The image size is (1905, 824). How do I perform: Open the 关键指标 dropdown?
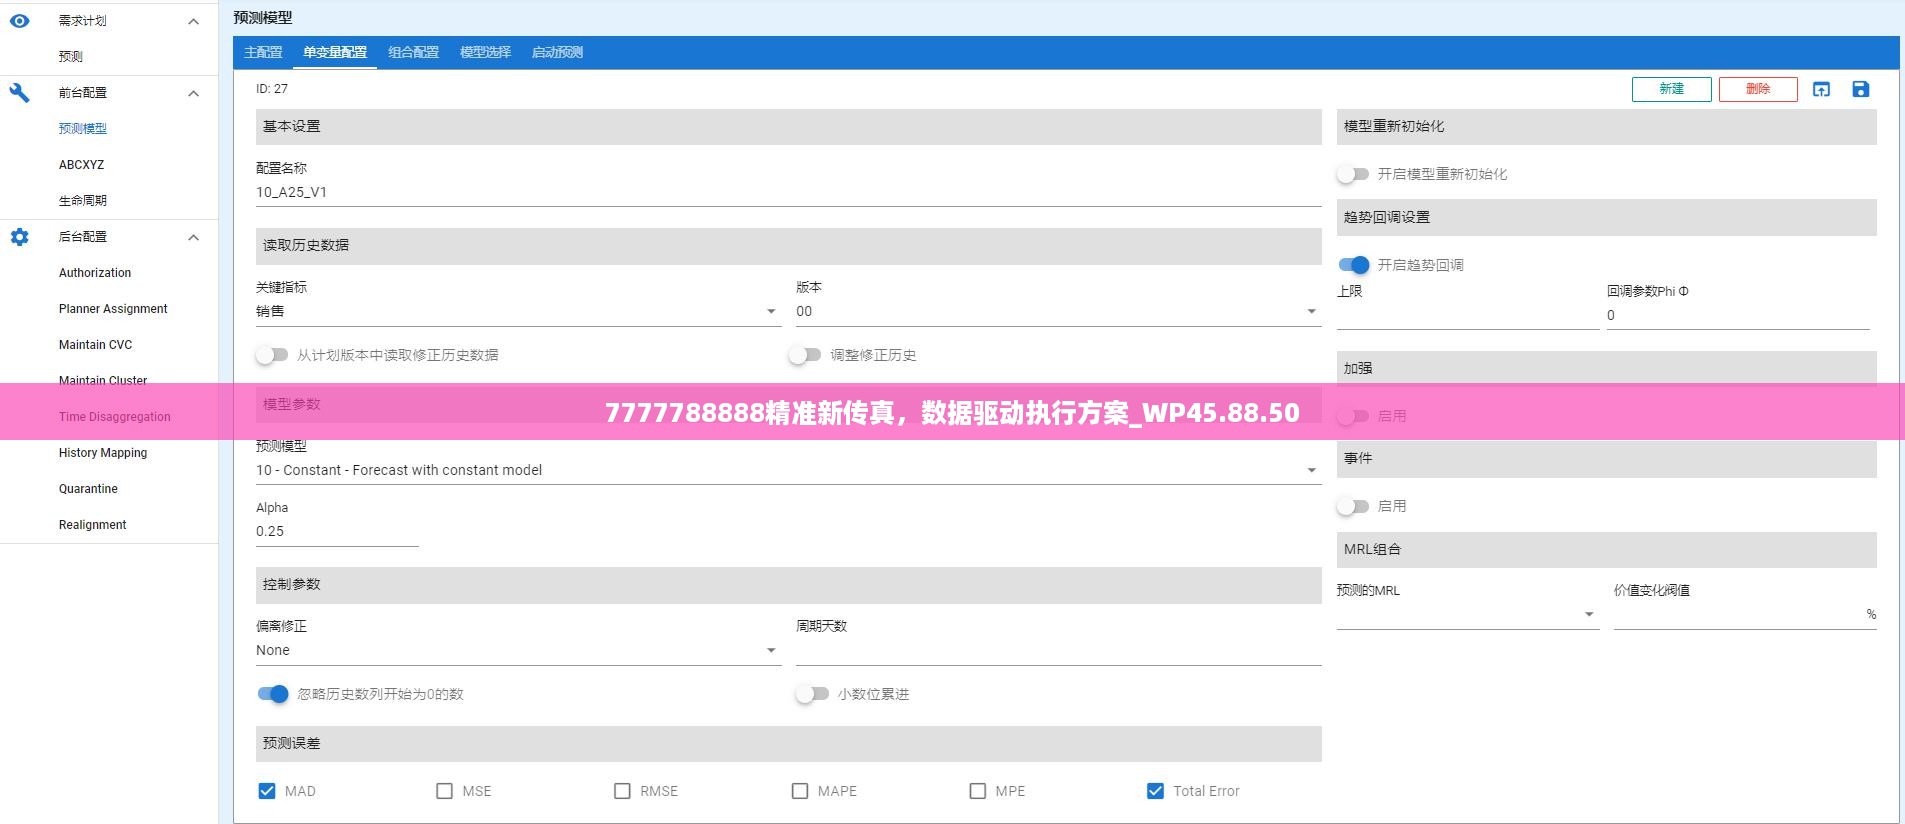515,312
